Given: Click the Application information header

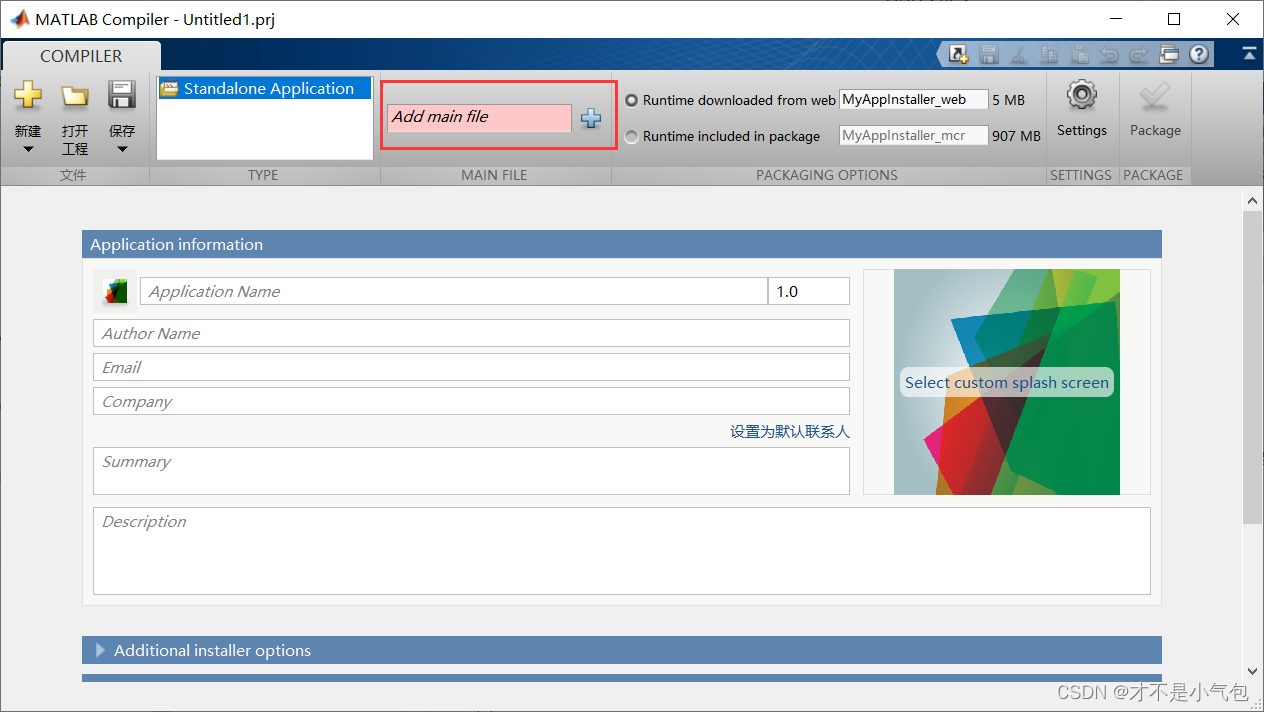Looking at the screenshot, I should [x=622, y=244].
